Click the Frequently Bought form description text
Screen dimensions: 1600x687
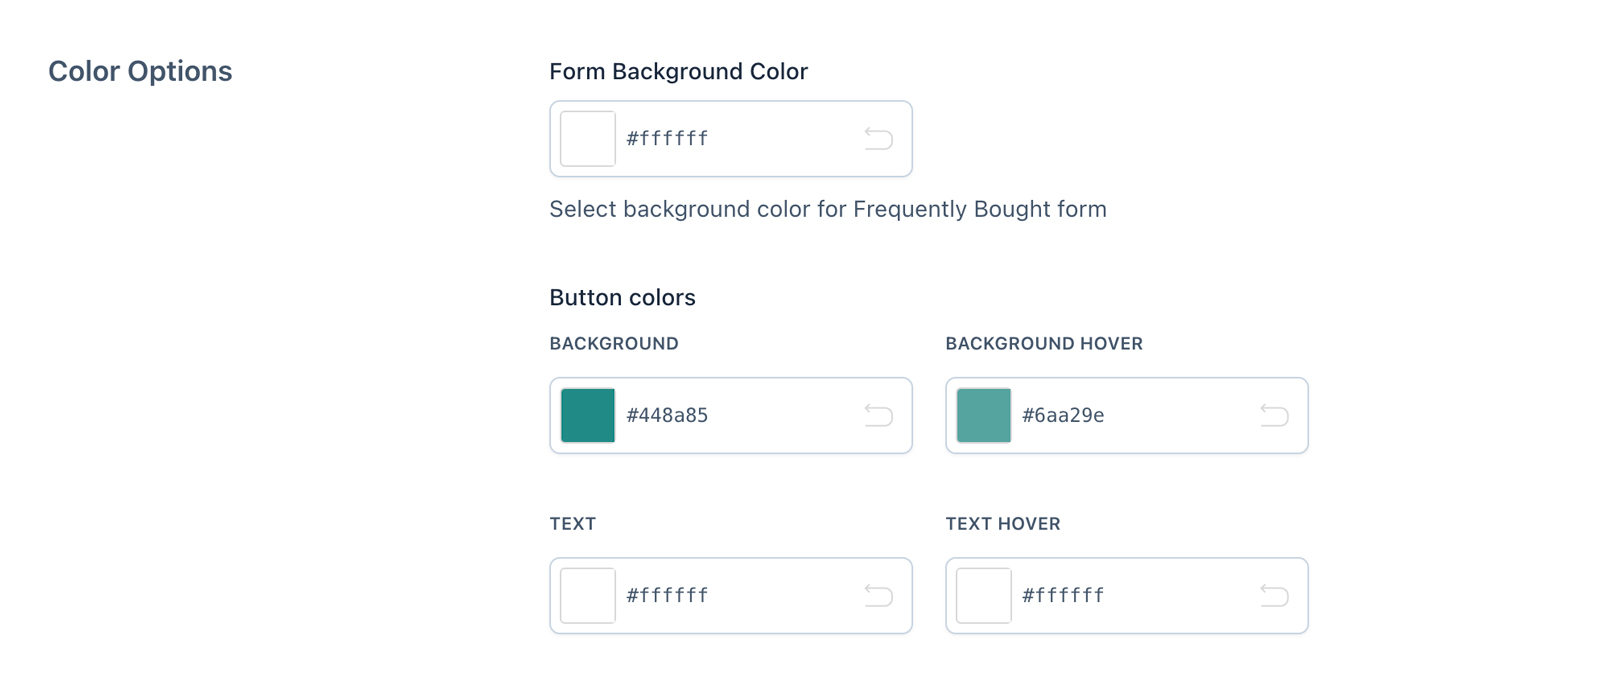click(827, 209)
